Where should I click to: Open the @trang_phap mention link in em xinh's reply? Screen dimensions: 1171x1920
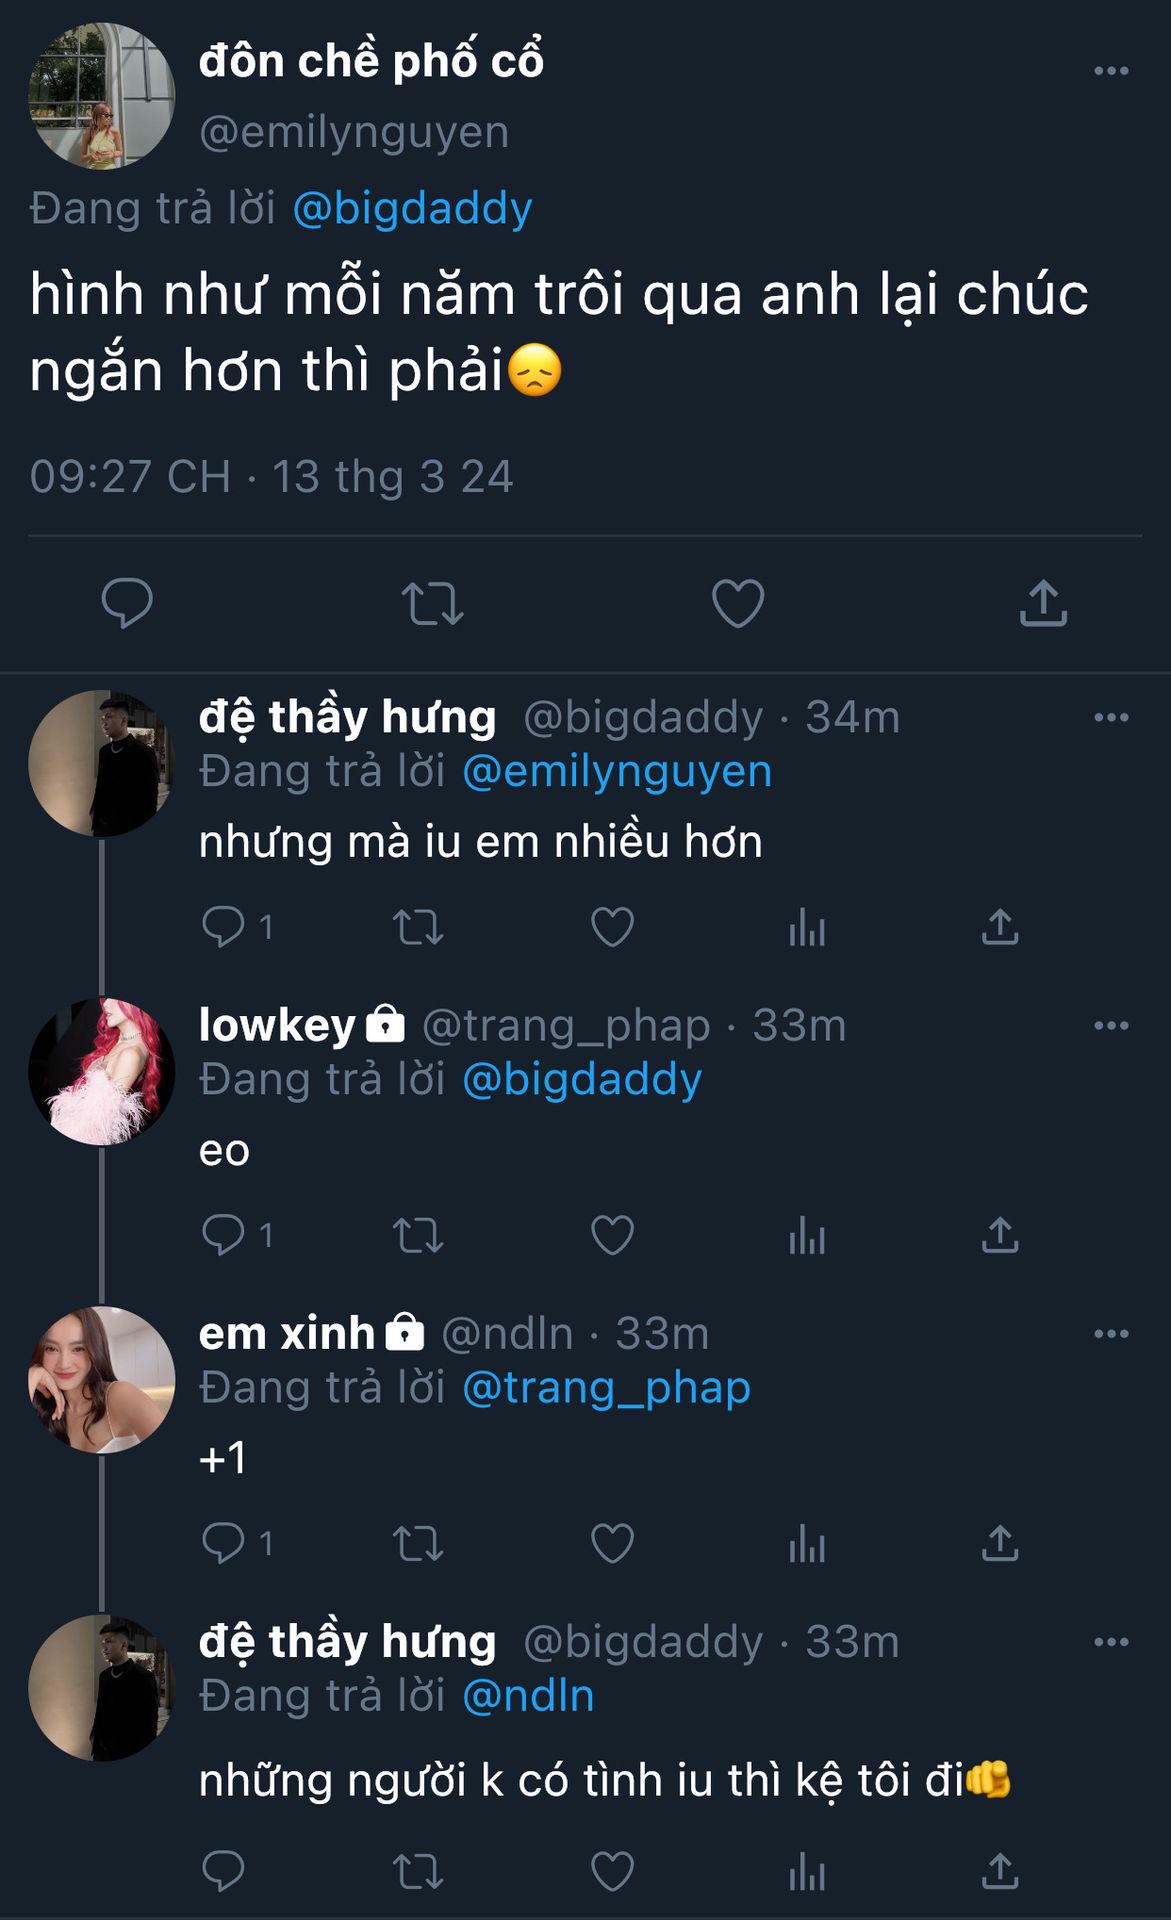606,1388
